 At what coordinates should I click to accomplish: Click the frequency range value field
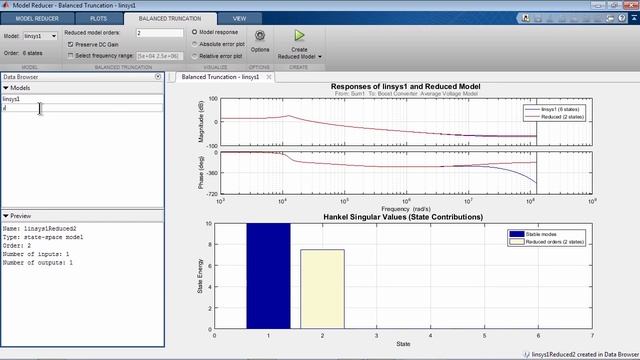coord(160,56)
